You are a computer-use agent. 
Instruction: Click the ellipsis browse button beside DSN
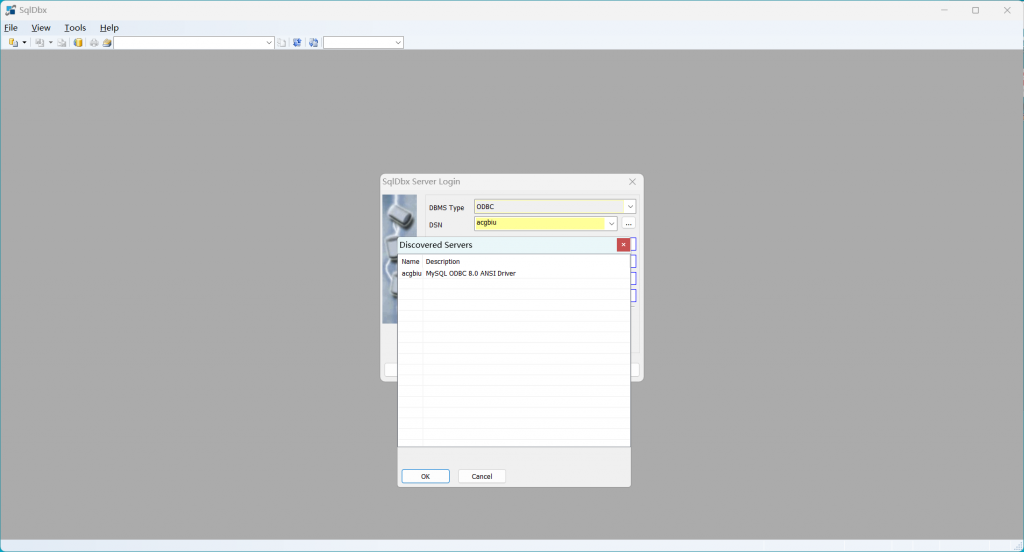[x=628, y=223]
